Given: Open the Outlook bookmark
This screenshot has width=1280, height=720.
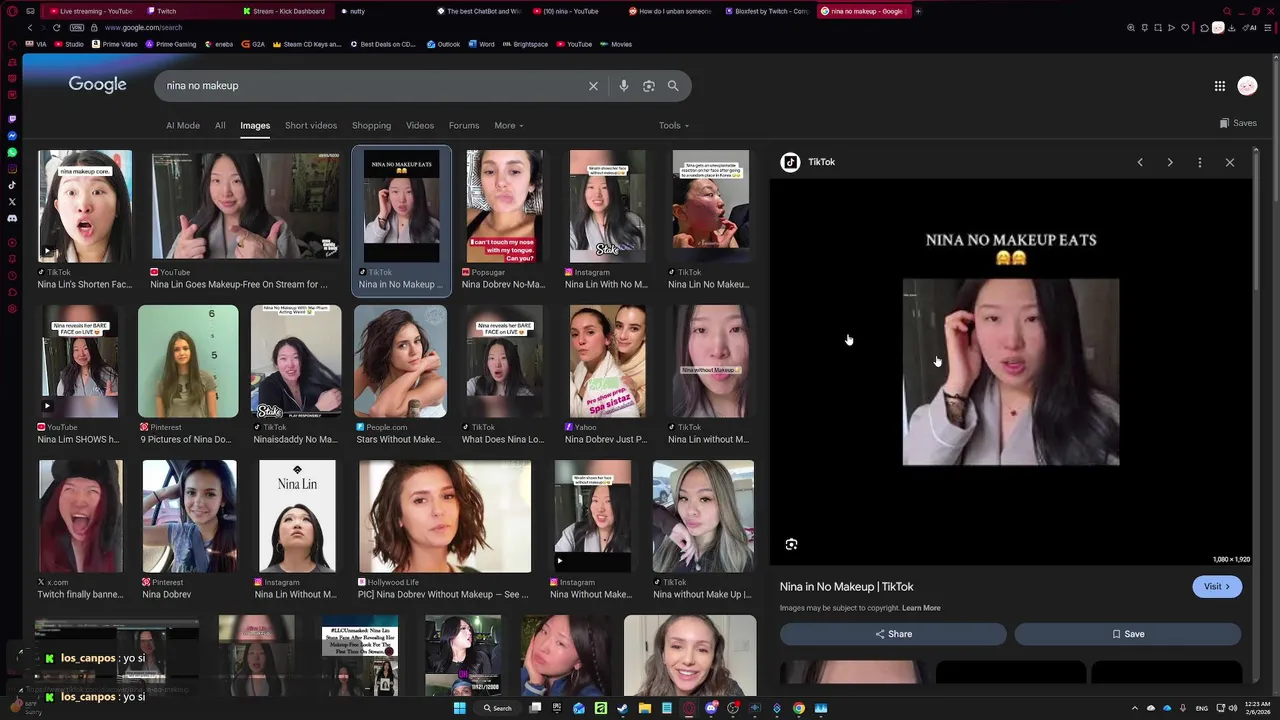Looking at the screenshot, I should click(x=444, y=44).
